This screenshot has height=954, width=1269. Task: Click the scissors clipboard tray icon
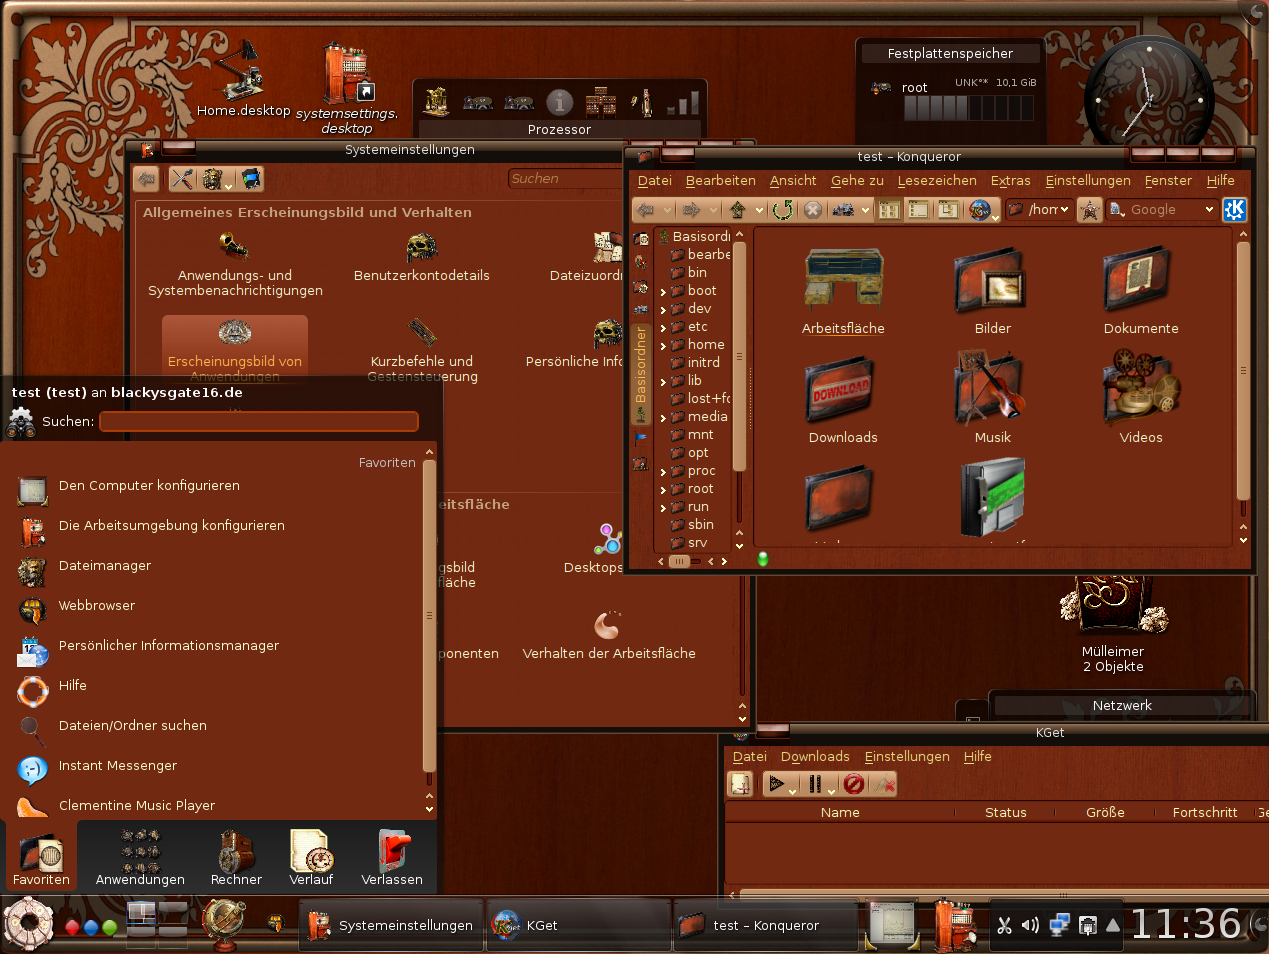(1004, 925)
